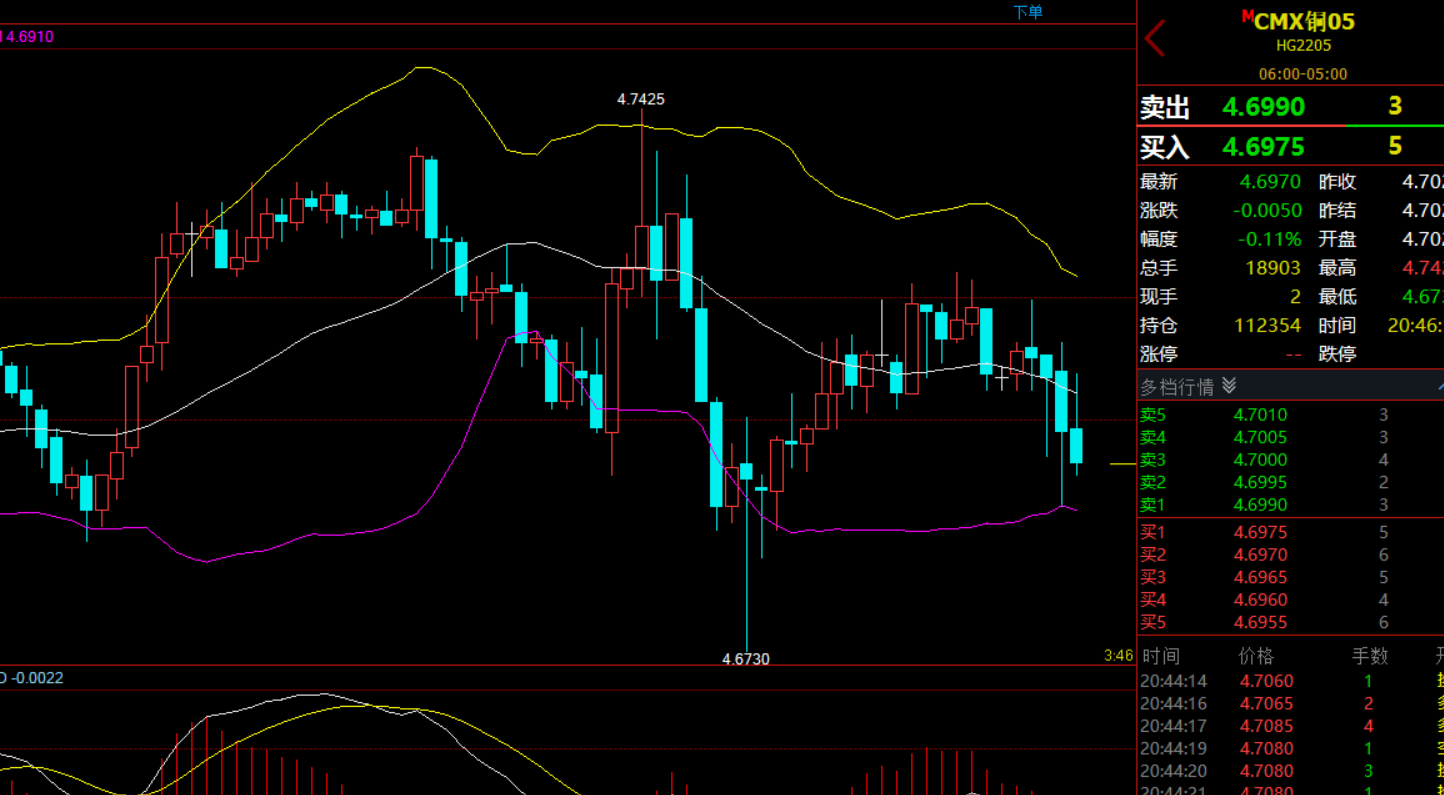This screenshot has height=795, width=1444.
Task: Open the 下单 order link
Action: (x=1028, y=12)
